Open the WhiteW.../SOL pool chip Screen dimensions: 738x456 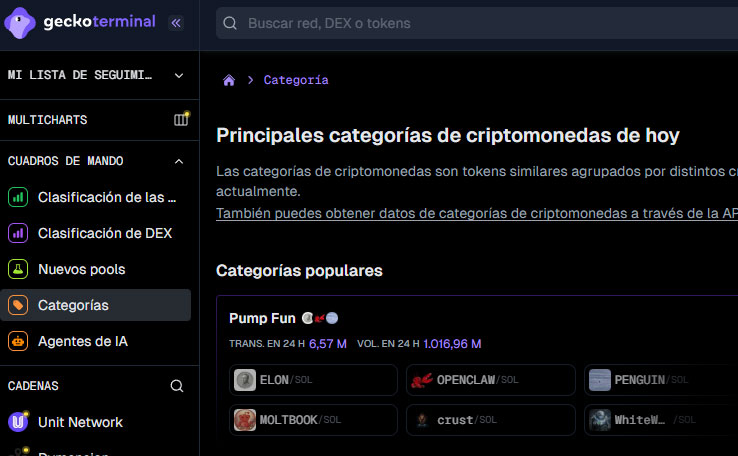[661, 420]
